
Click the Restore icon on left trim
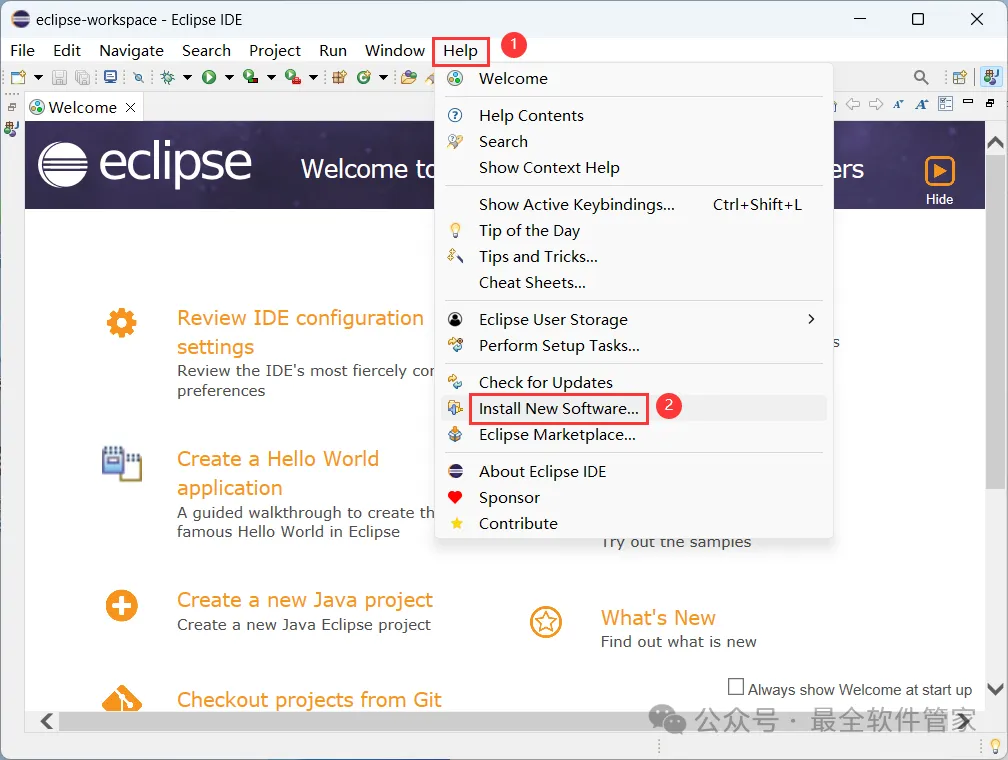12,107
